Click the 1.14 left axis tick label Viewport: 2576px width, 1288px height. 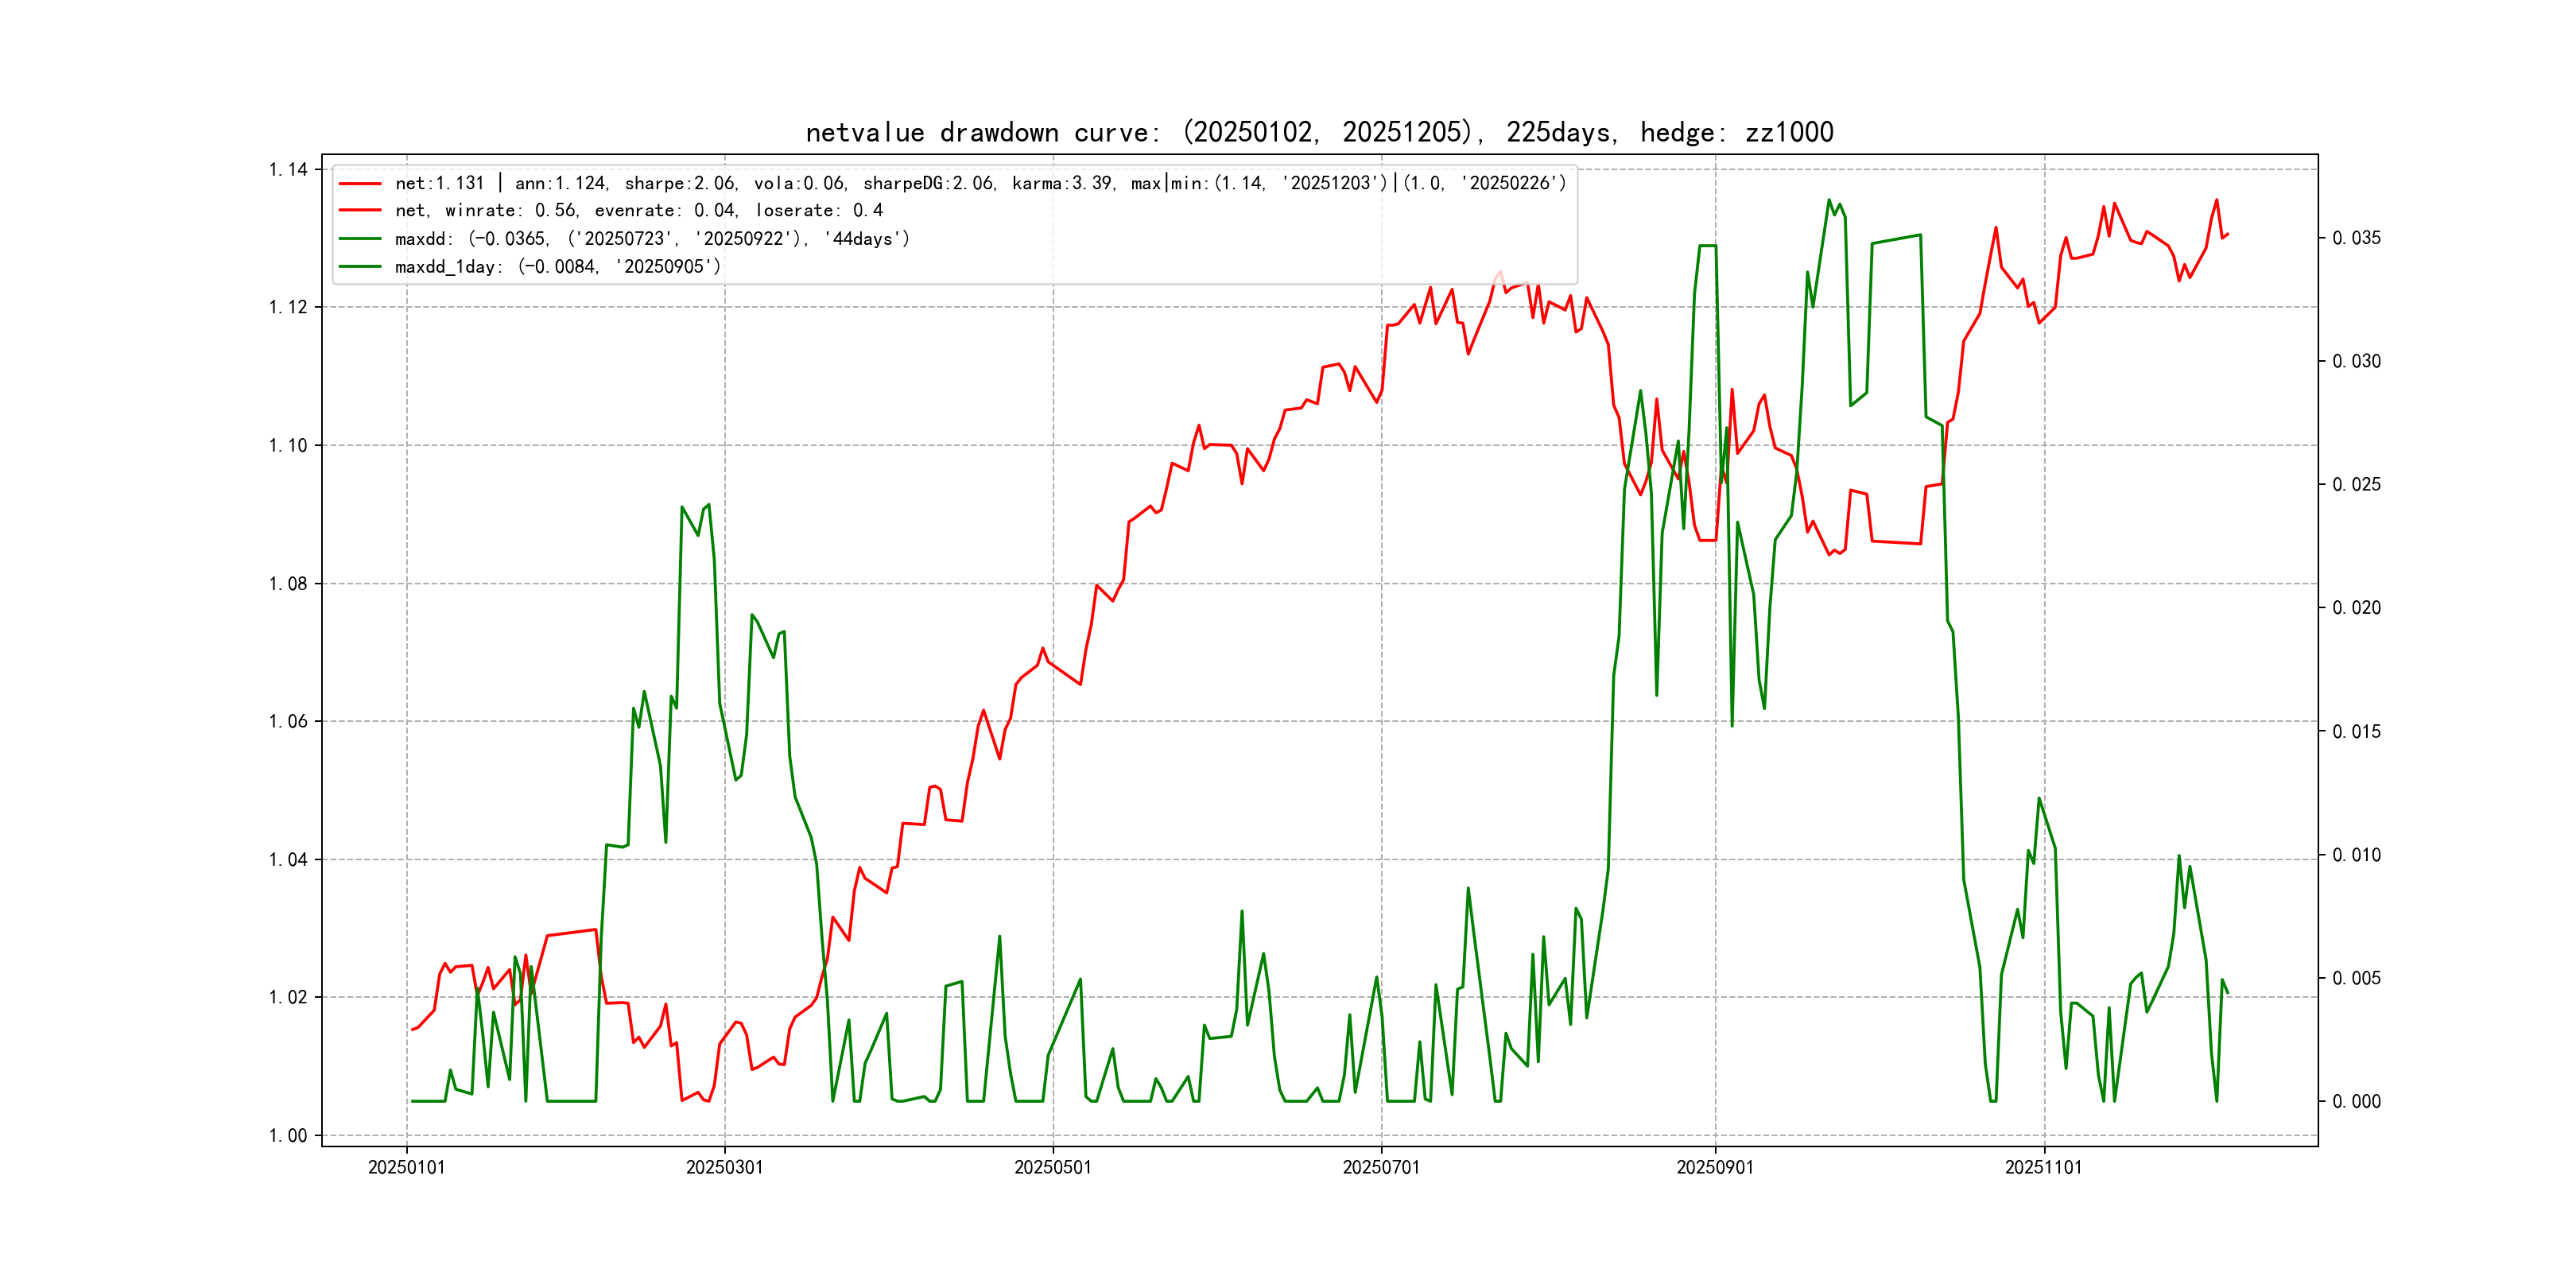click(x=288, y=169)
